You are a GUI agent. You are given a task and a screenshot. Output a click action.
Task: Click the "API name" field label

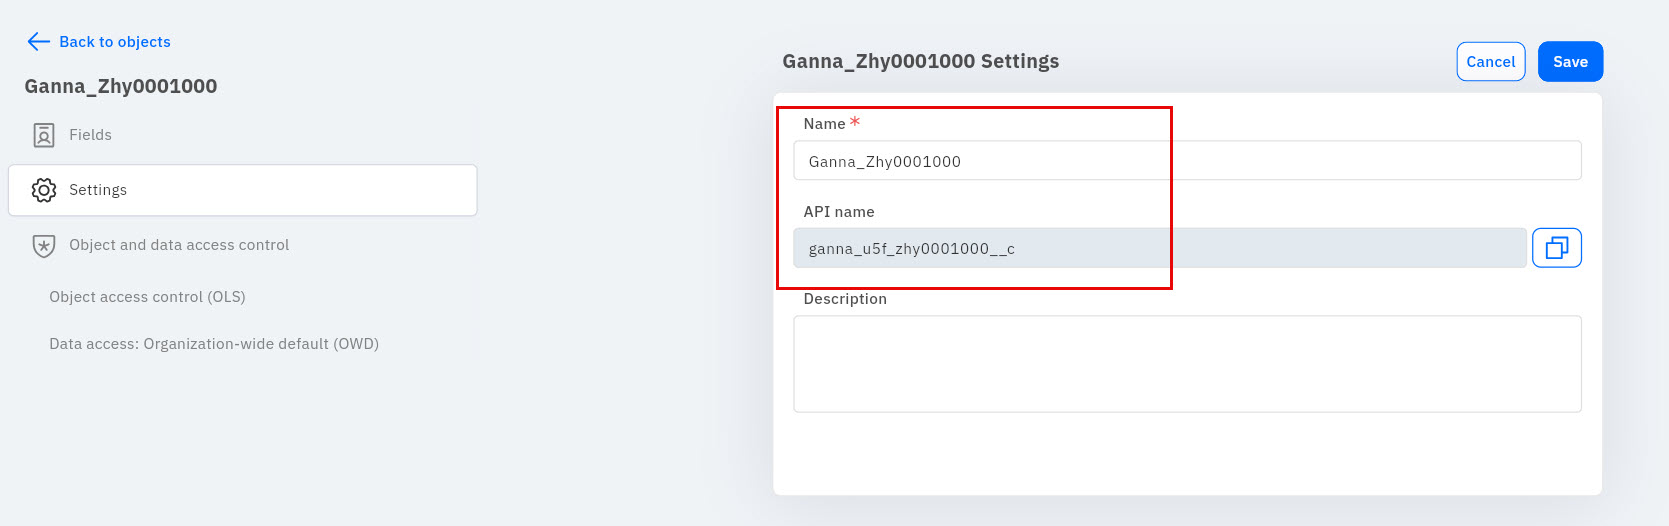839,212
